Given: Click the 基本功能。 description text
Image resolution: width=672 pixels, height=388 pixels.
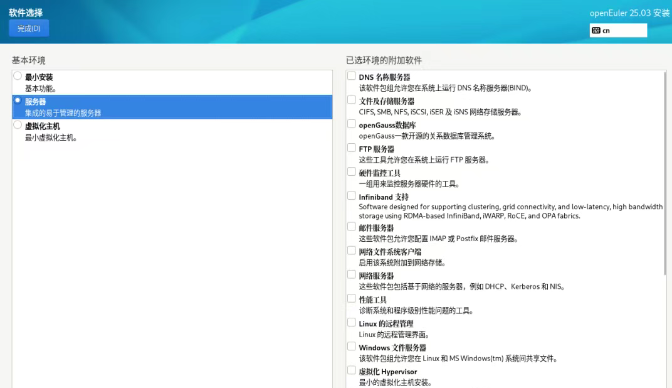Looking at the screenshot, I should (x=40, y=89).
